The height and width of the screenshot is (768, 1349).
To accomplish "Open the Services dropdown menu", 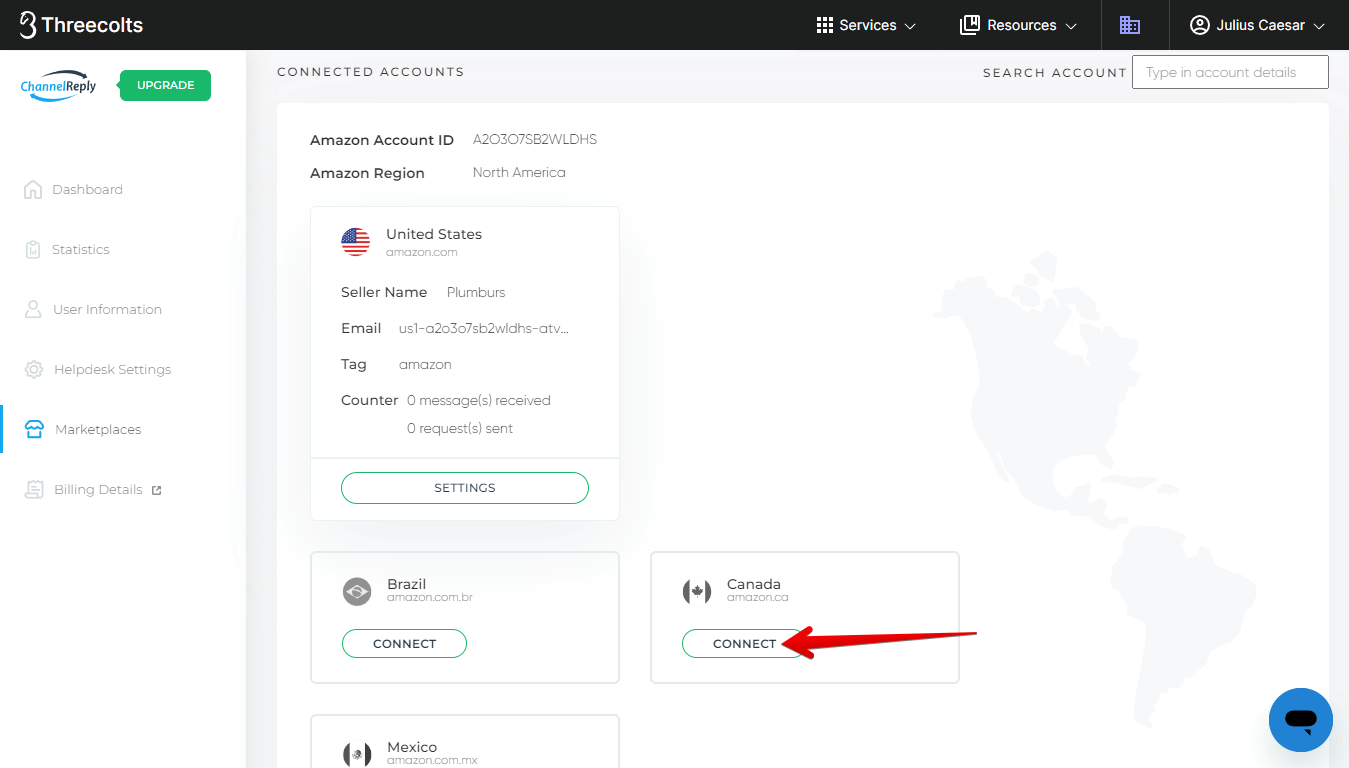I will [x=866, y=25].
